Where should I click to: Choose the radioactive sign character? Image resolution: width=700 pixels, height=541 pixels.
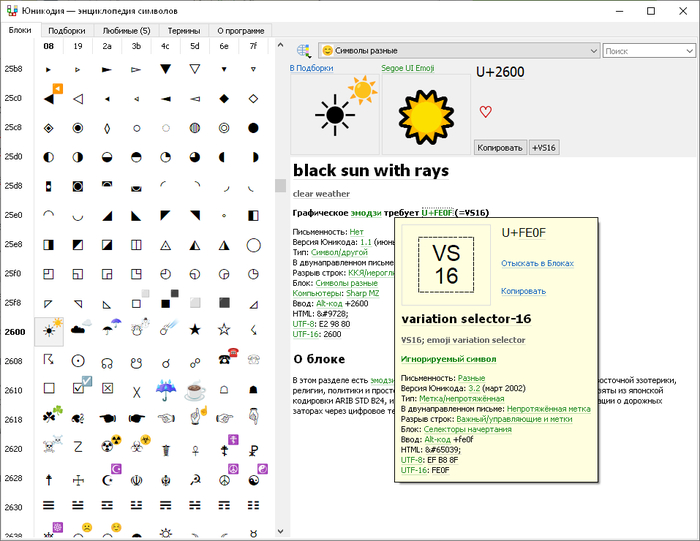click(107, 448)
